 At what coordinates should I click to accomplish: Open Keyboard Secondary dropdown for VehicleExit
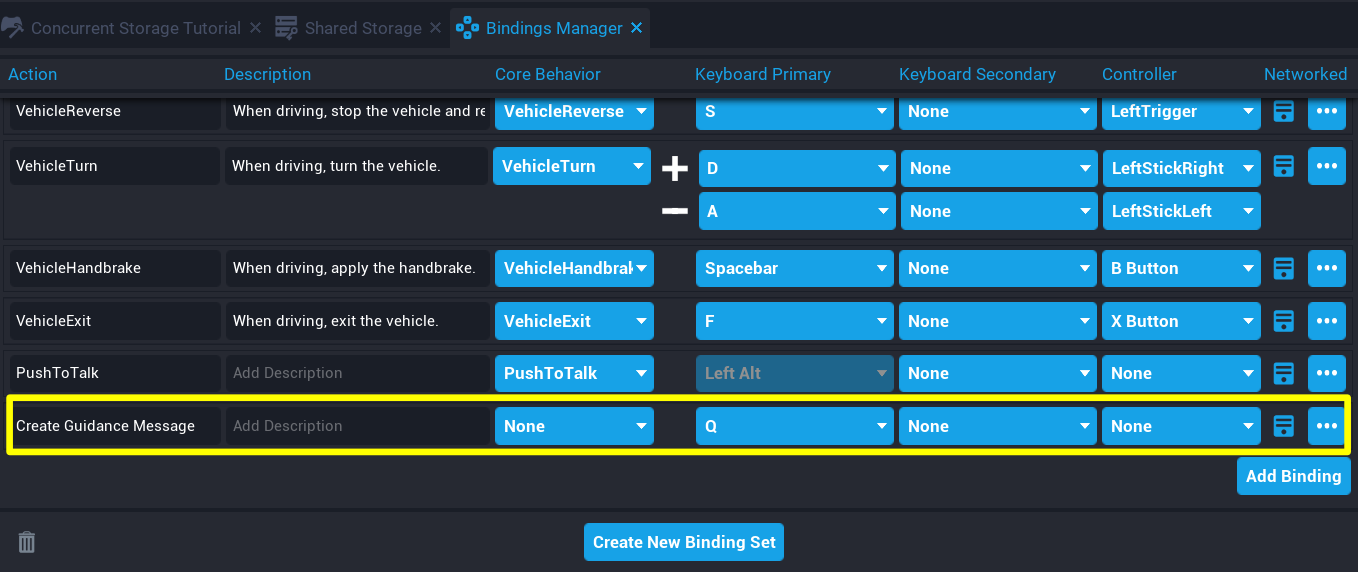point(997,321)
